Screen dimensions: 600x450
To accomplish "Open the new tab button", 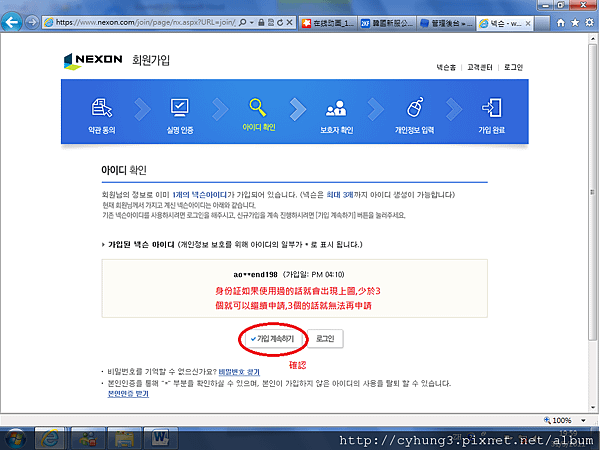I will [x=543, y=24].
